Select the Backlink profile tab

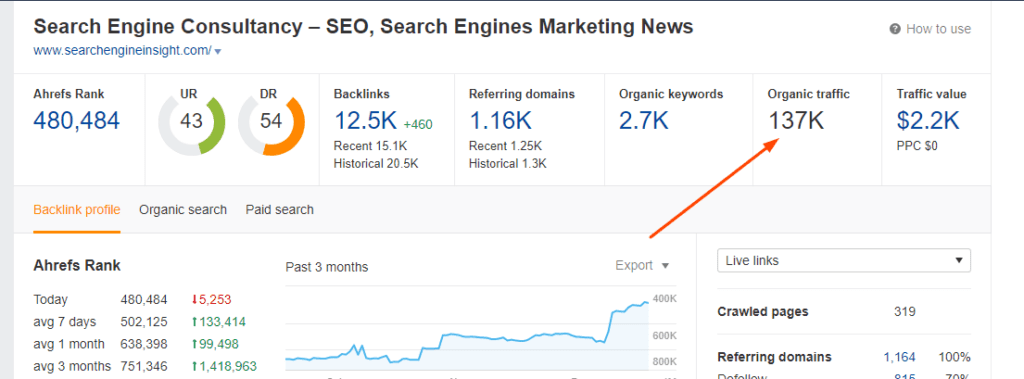[76, 210]
